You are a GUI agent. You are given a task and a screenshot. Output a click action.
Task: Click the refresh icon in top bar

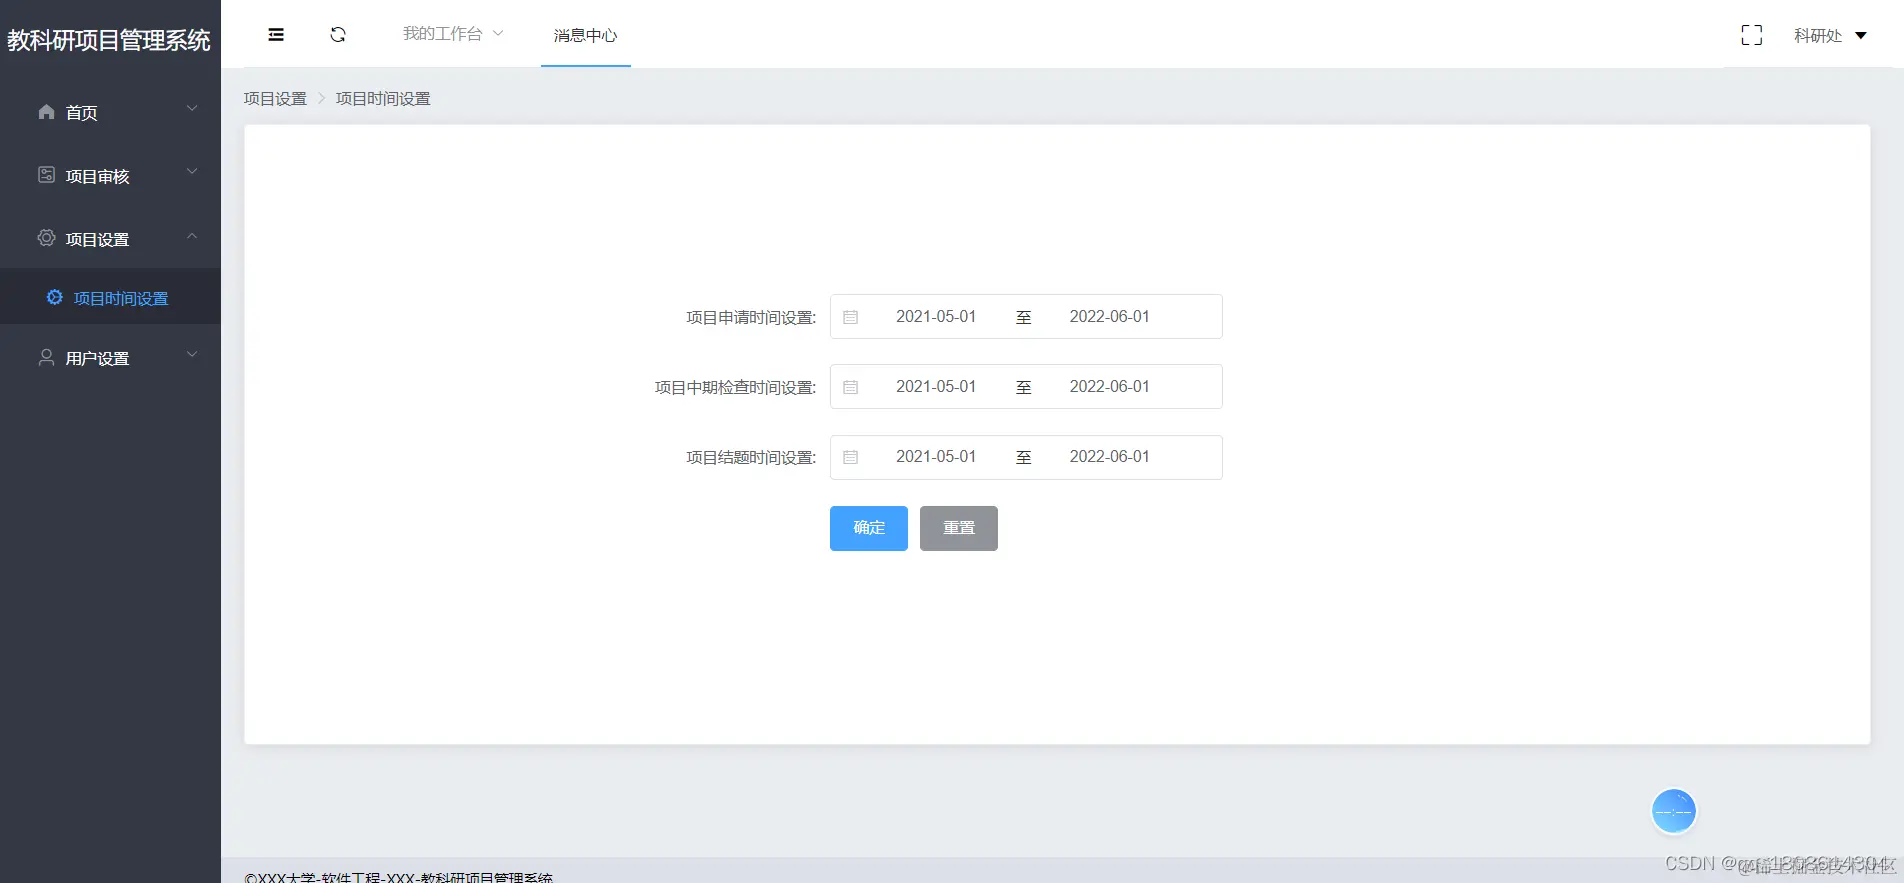[338, 35]
